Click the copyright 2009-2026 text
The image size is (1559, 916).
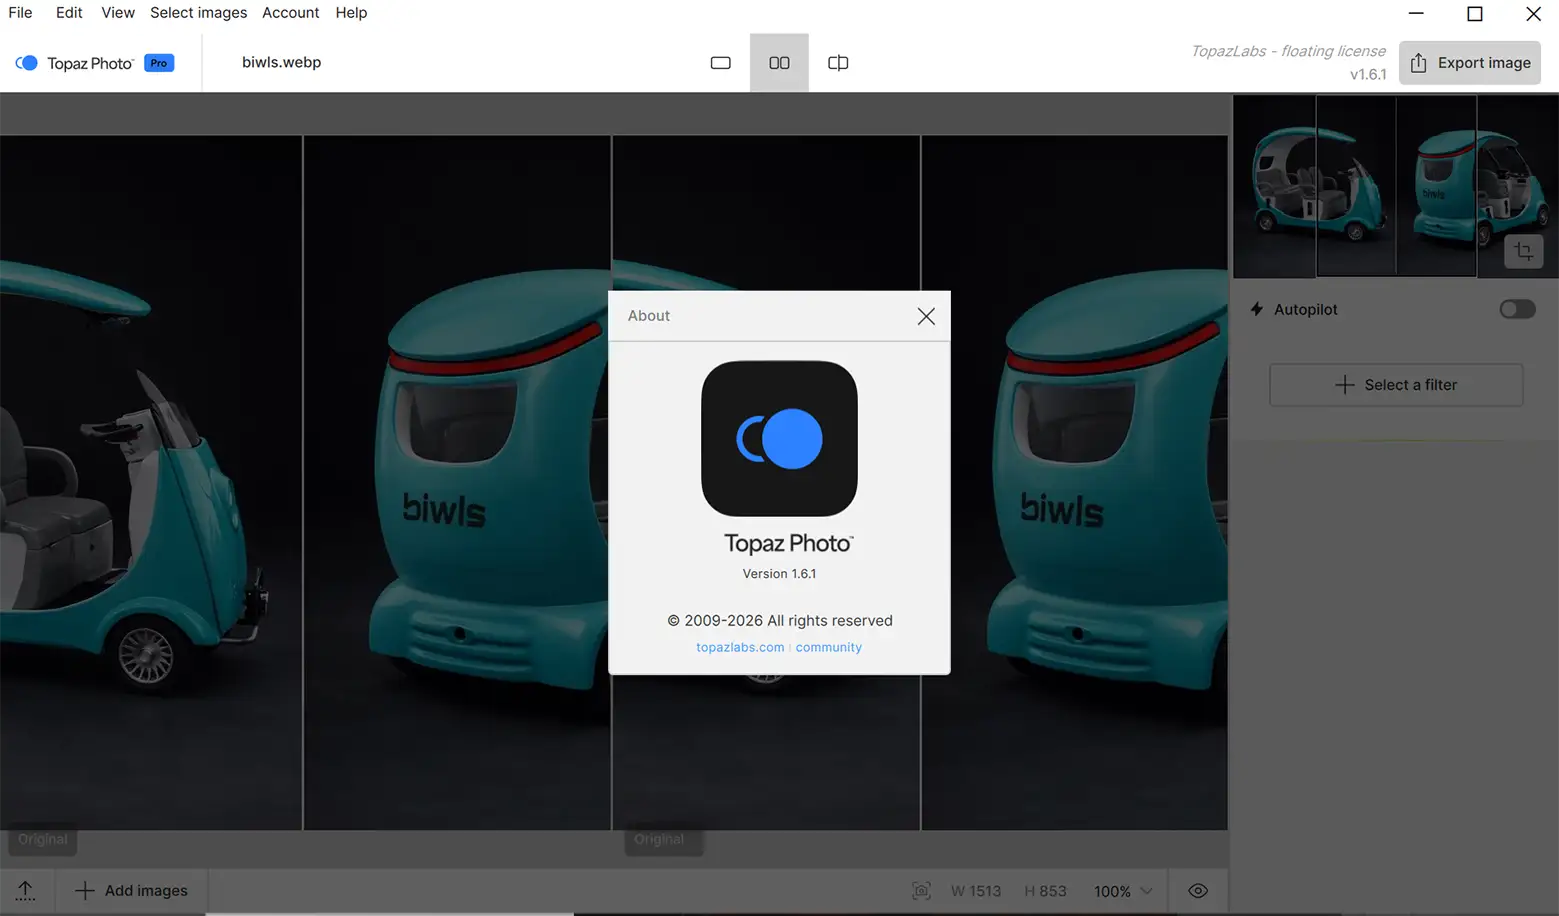779,621
